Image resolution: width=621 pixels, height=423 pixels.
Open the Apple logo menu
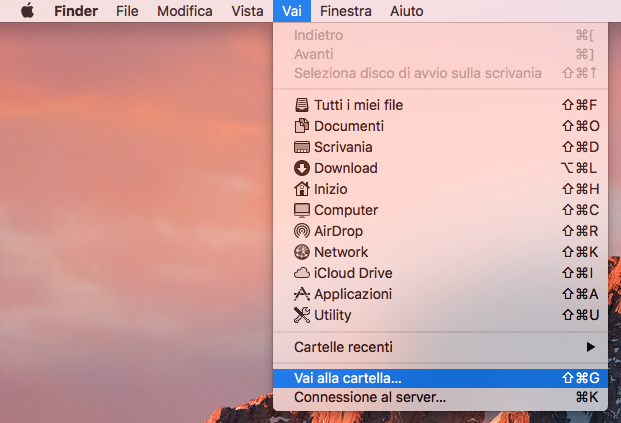coord(27,11)
